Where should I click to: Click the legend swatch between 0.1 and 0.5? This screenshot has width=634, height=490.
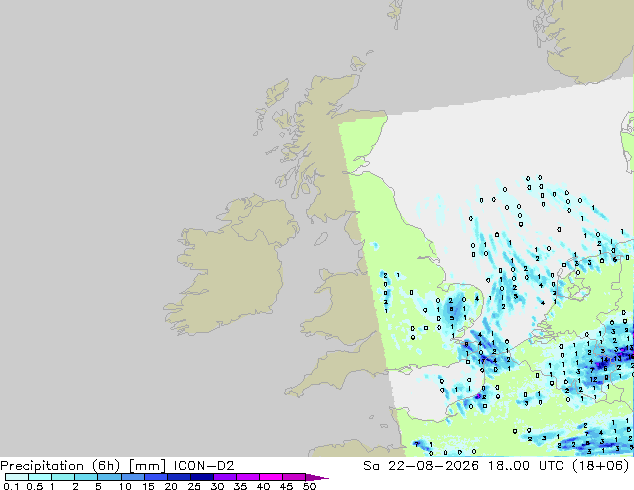point(17,477)
